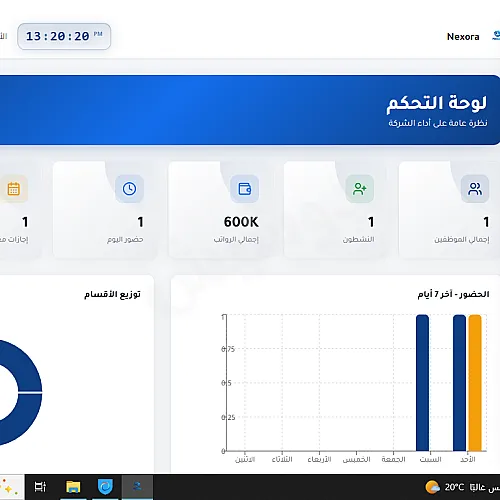Click the 13:20:20 clock display
500x500 pixels.
pyautogui.click(x=64, y=36)
